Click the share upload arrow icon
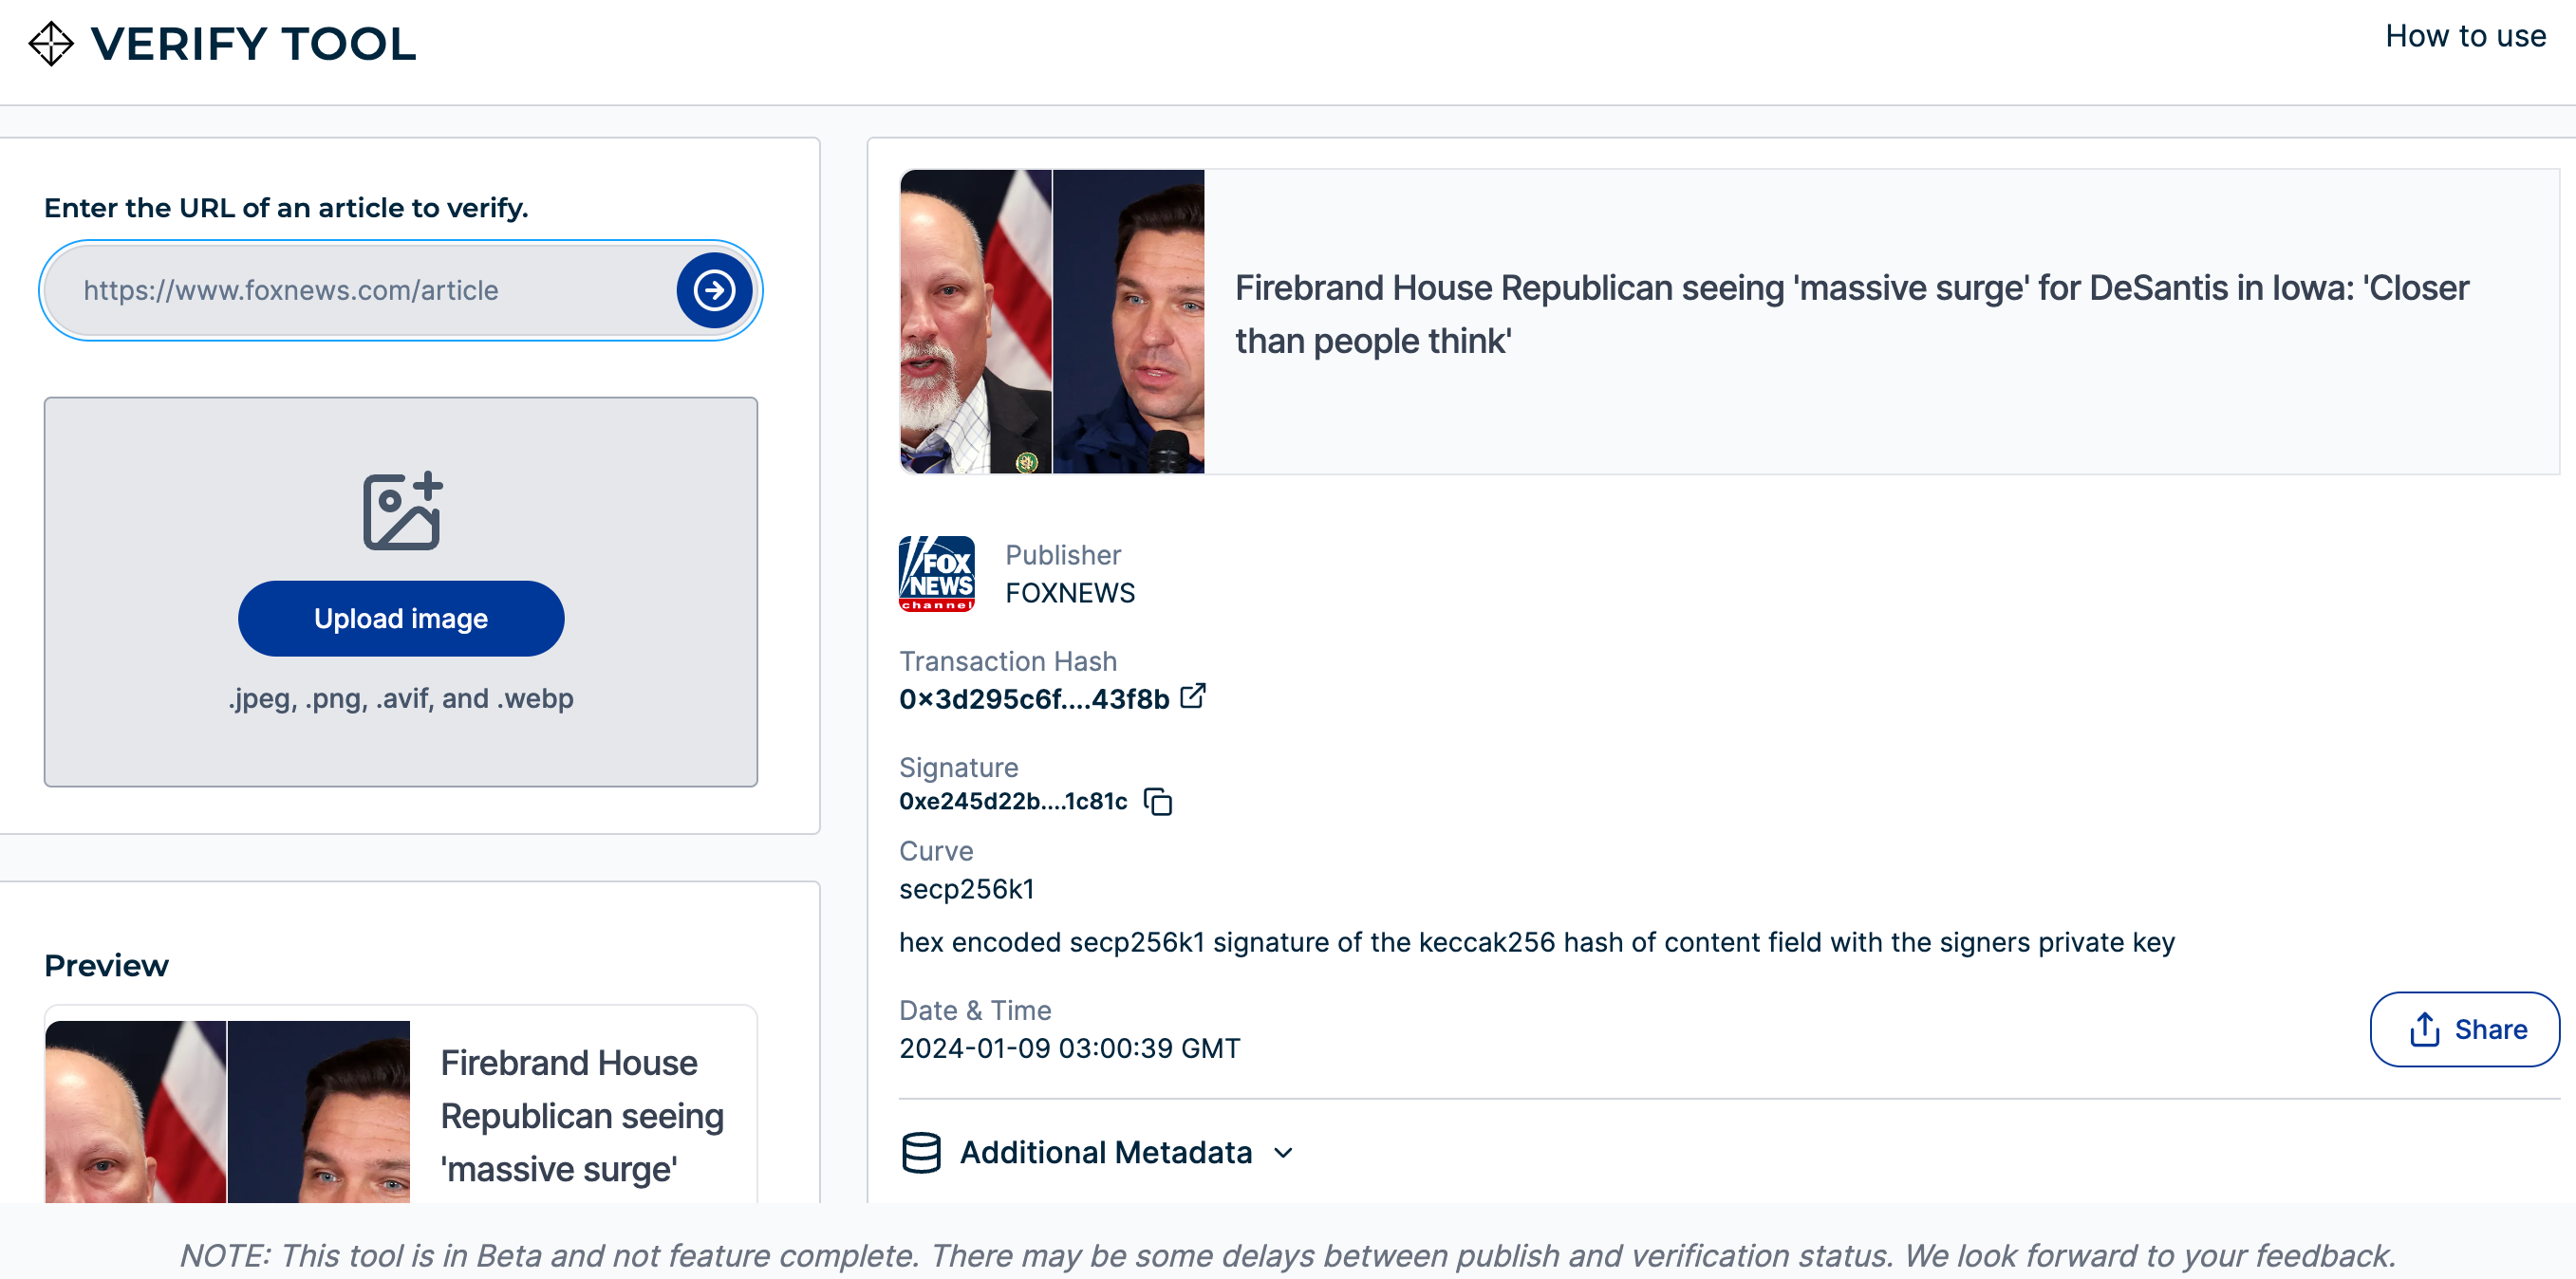The height and width of the screenshot is (1279, 2576). [2424, 1029]
